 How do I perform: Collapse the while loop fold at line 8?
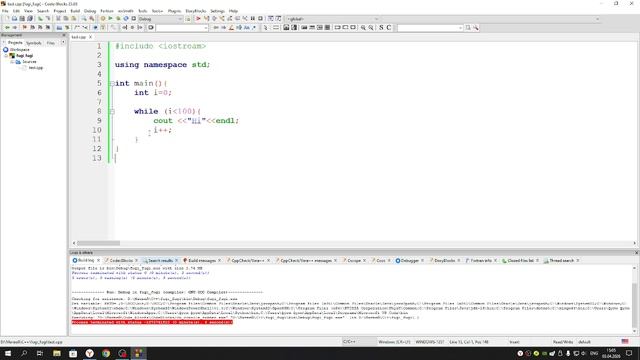tap(111, 111)
